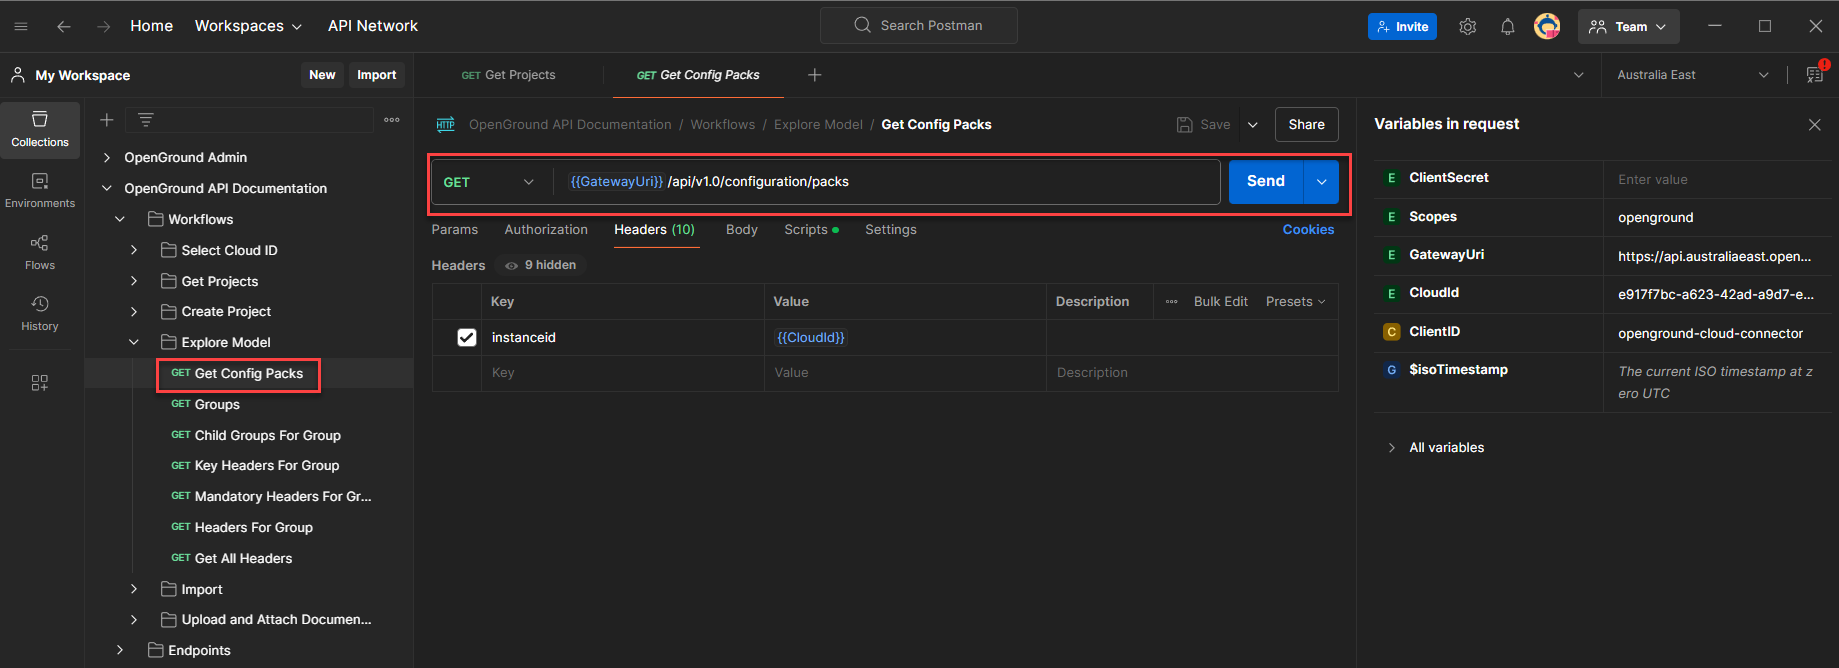Open the Presets dropdown

click(1296, 301)
